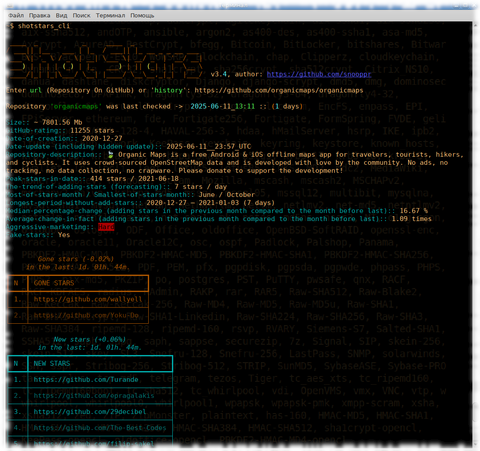Click the red 'Hard' aggressive-marketing value
480x451 pixels.
point(106,227)
